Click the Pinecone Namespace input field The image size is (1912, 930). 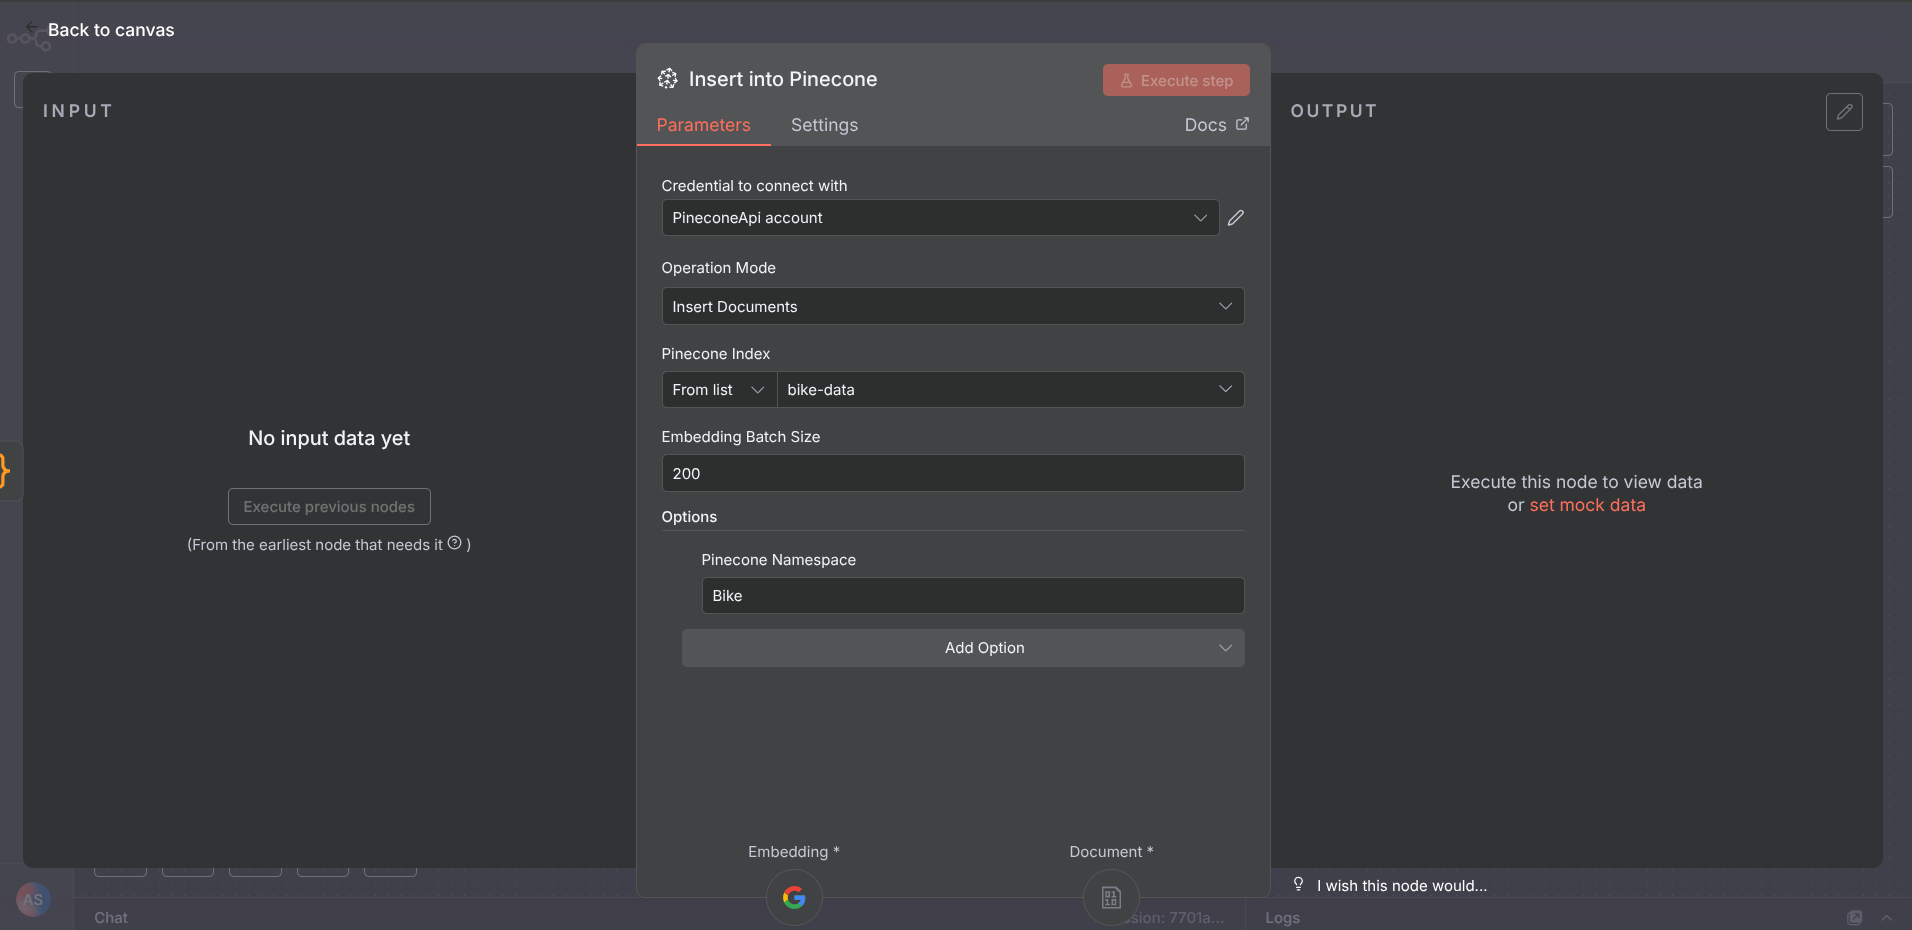tap(973, 596)
